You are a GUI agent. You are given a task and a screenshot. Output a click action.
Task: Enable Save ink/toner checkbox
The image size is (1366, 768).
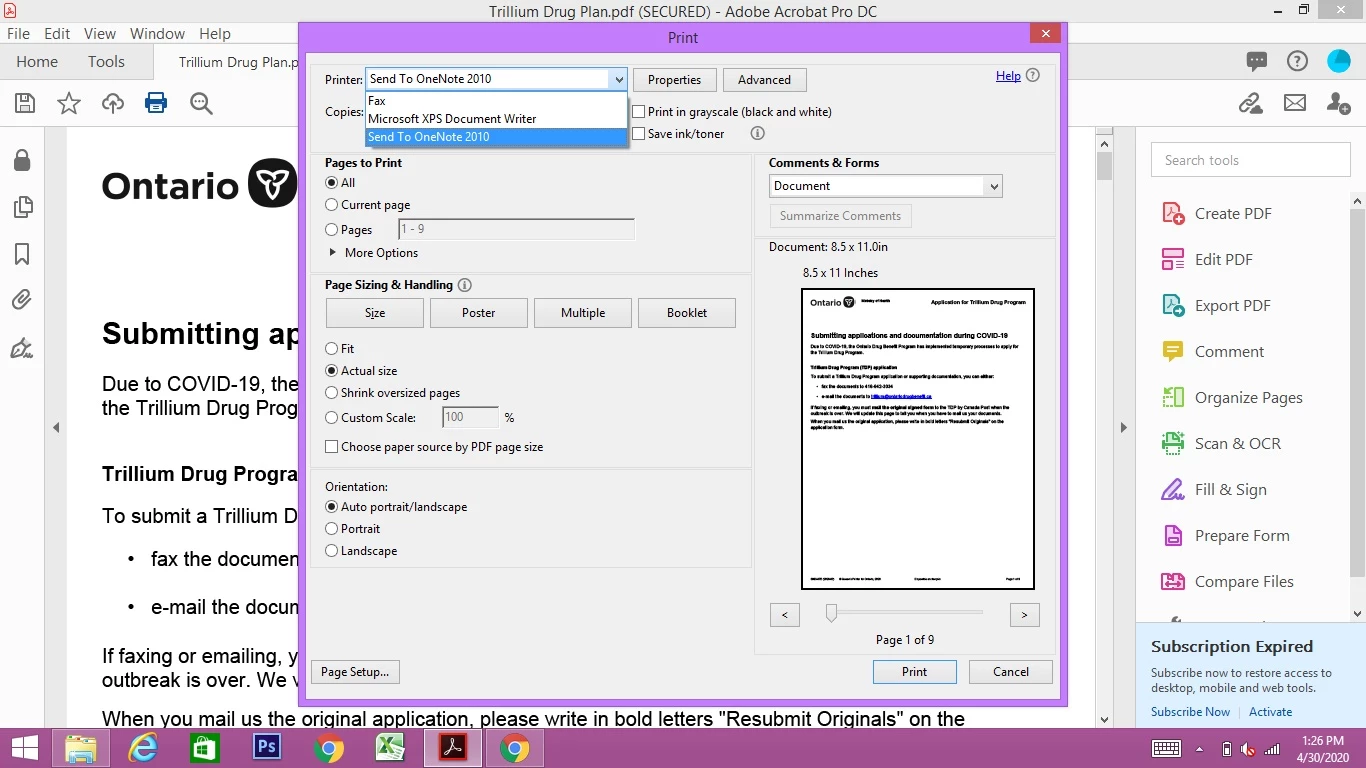pyautogui.click(x=638, y=134)
